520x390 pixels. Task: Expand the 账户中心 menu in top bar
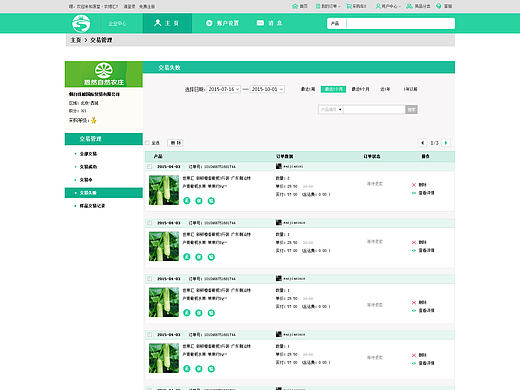[388, 6]
